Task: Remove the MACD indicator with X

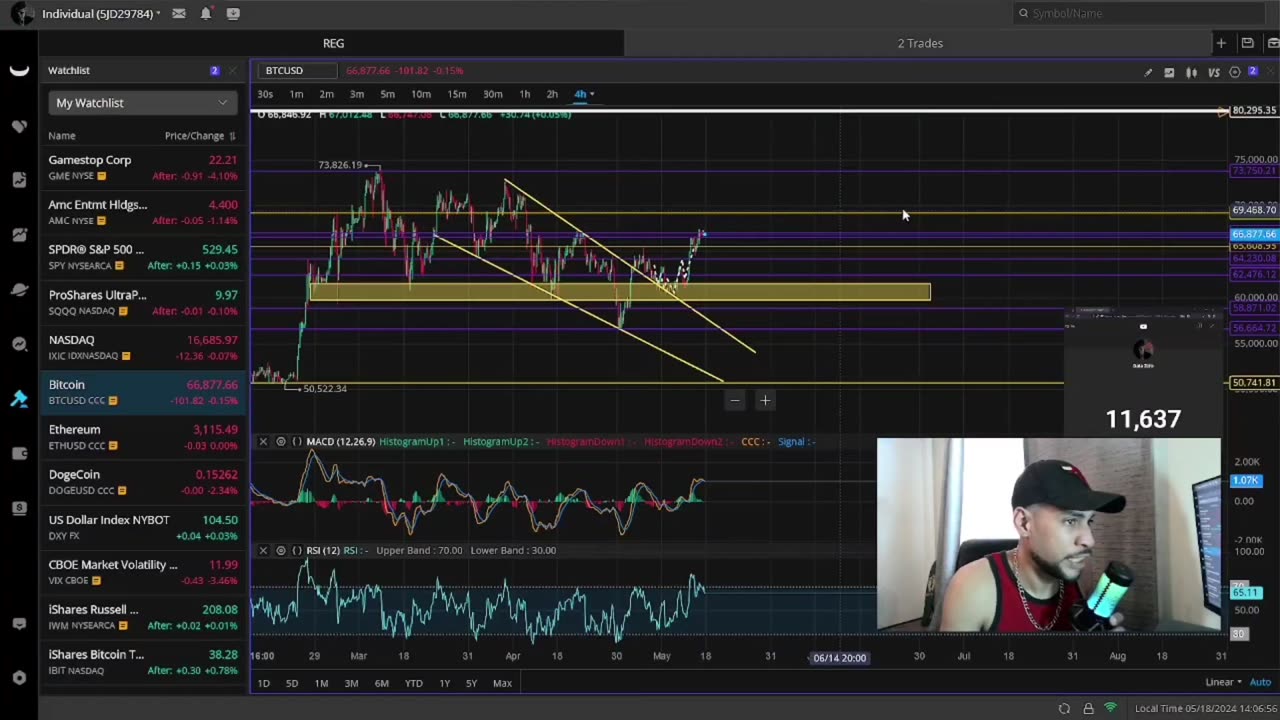Action: (x=263, y=441)
